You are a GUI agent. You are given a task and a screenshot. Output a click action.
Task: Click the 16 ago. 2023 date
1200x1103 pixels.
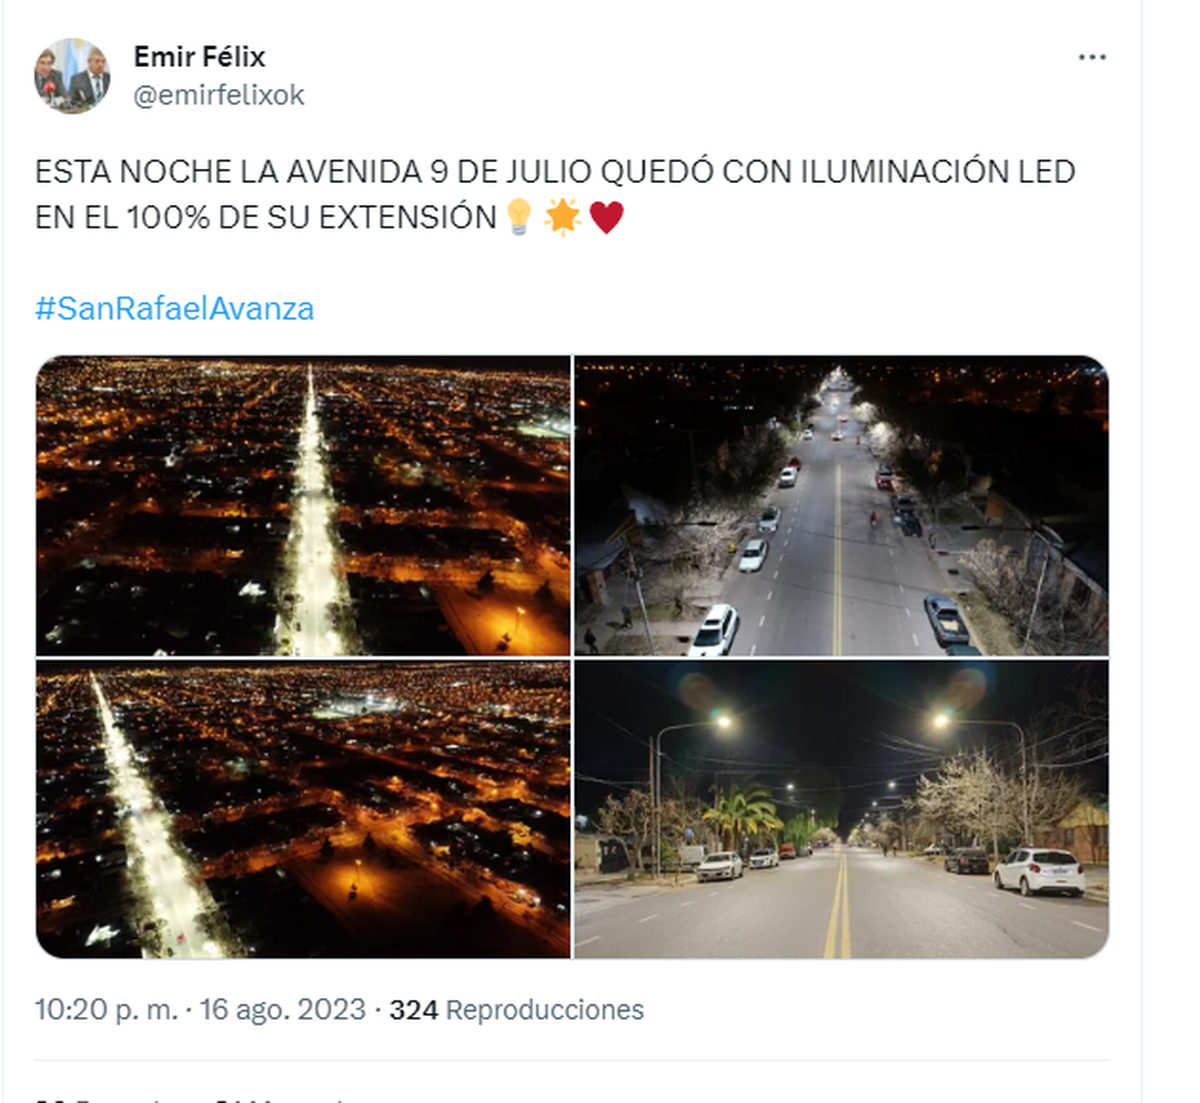pos(283,1009)
